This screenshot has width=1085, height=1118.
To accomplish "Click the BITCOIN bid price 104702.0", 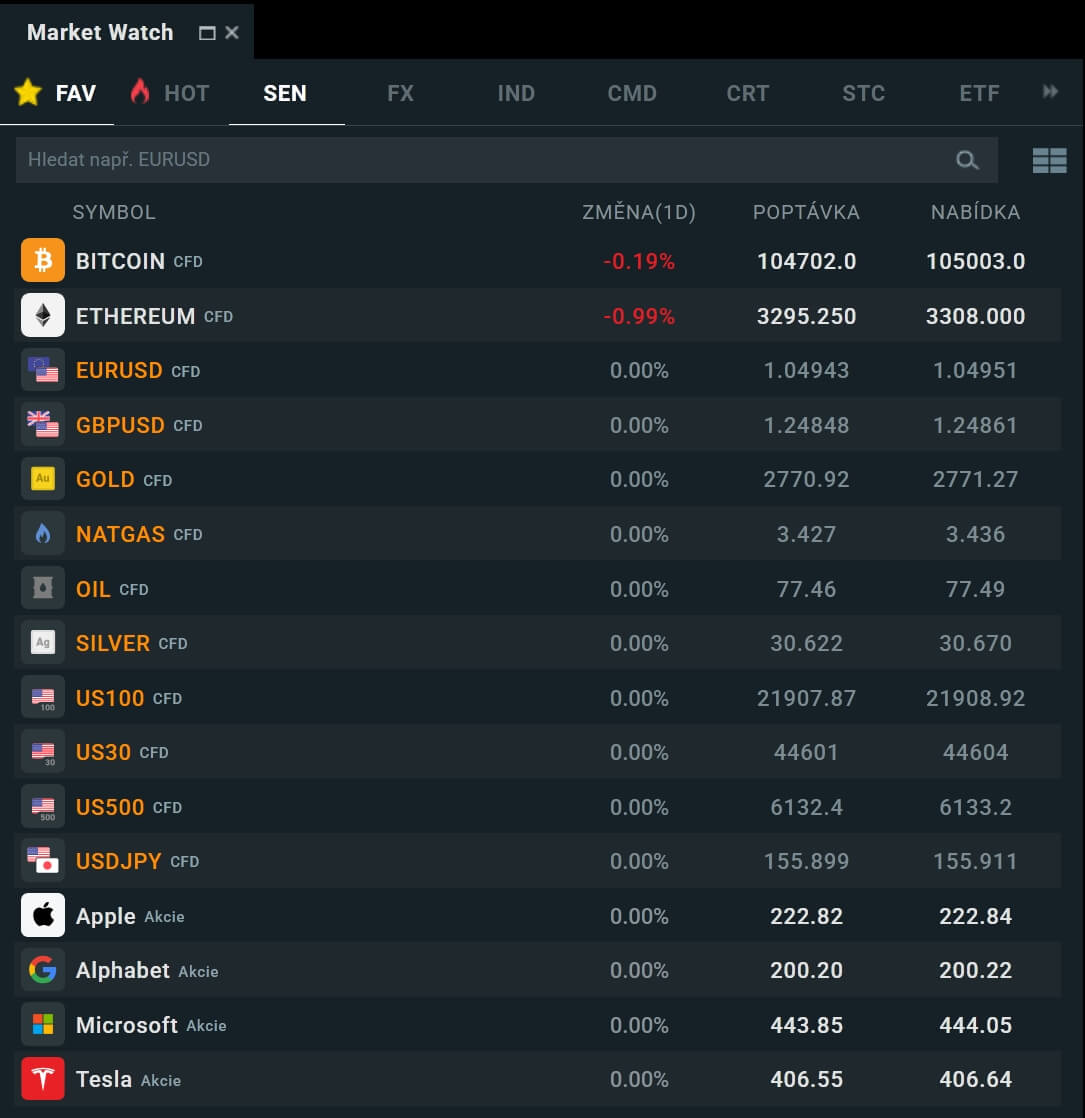I will (x=806, y=261).
